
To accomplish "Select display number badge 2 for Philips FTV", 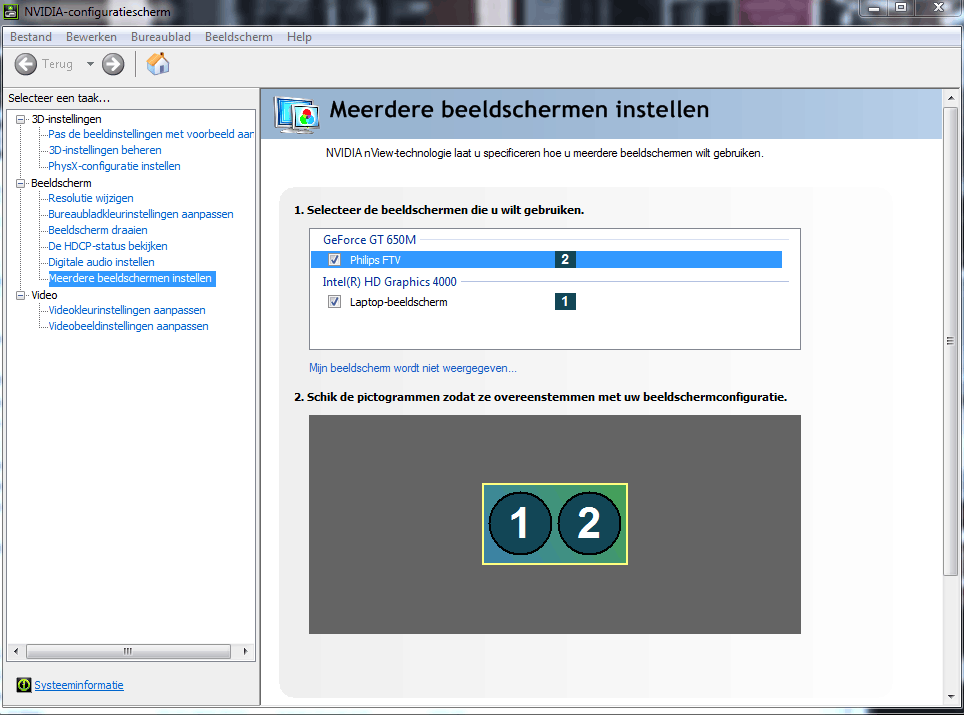I will coord(565,259).
